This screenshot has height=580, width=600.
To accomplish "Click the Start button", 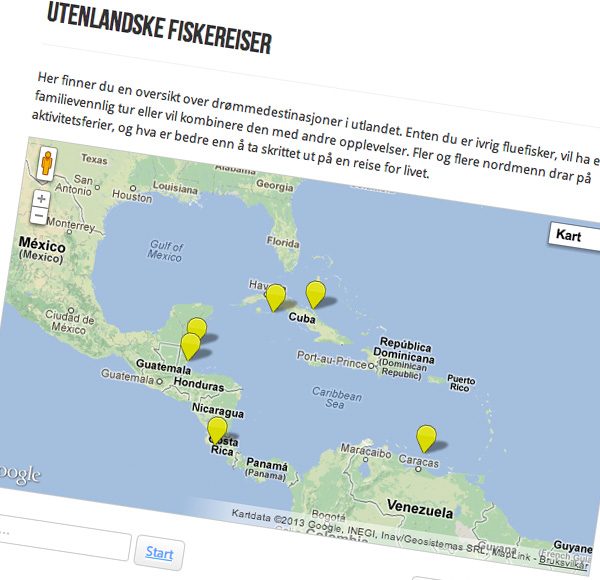I will [x=159, y=553].
